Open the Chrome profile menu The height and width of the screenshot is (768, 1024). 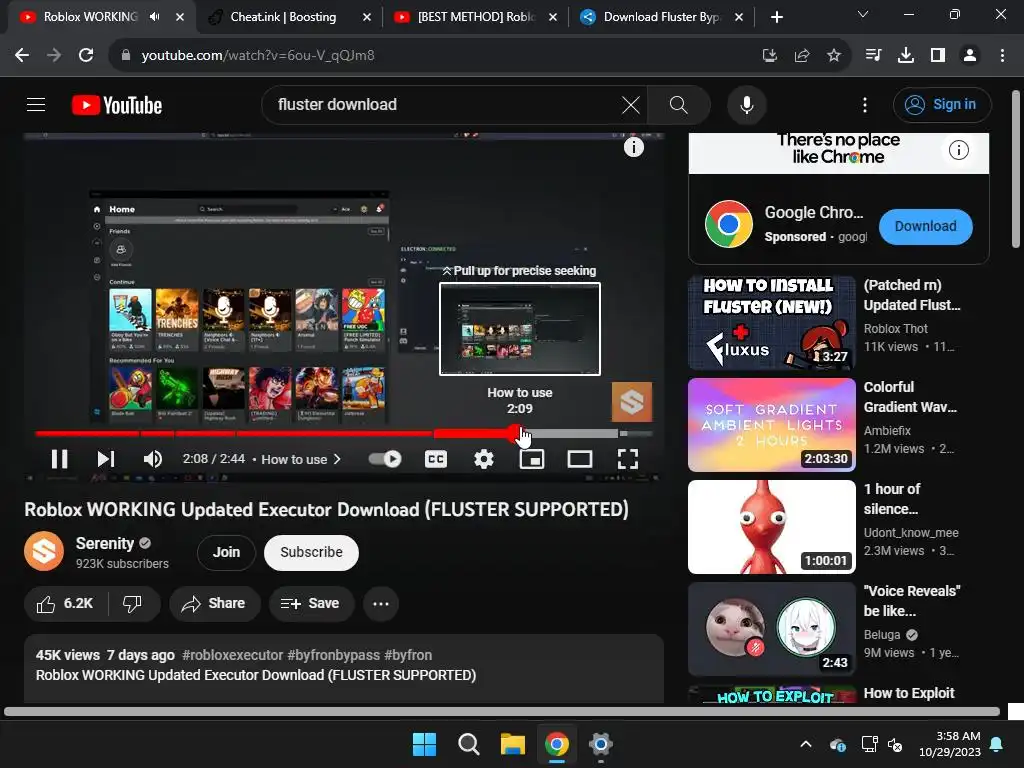click(970, 56)
